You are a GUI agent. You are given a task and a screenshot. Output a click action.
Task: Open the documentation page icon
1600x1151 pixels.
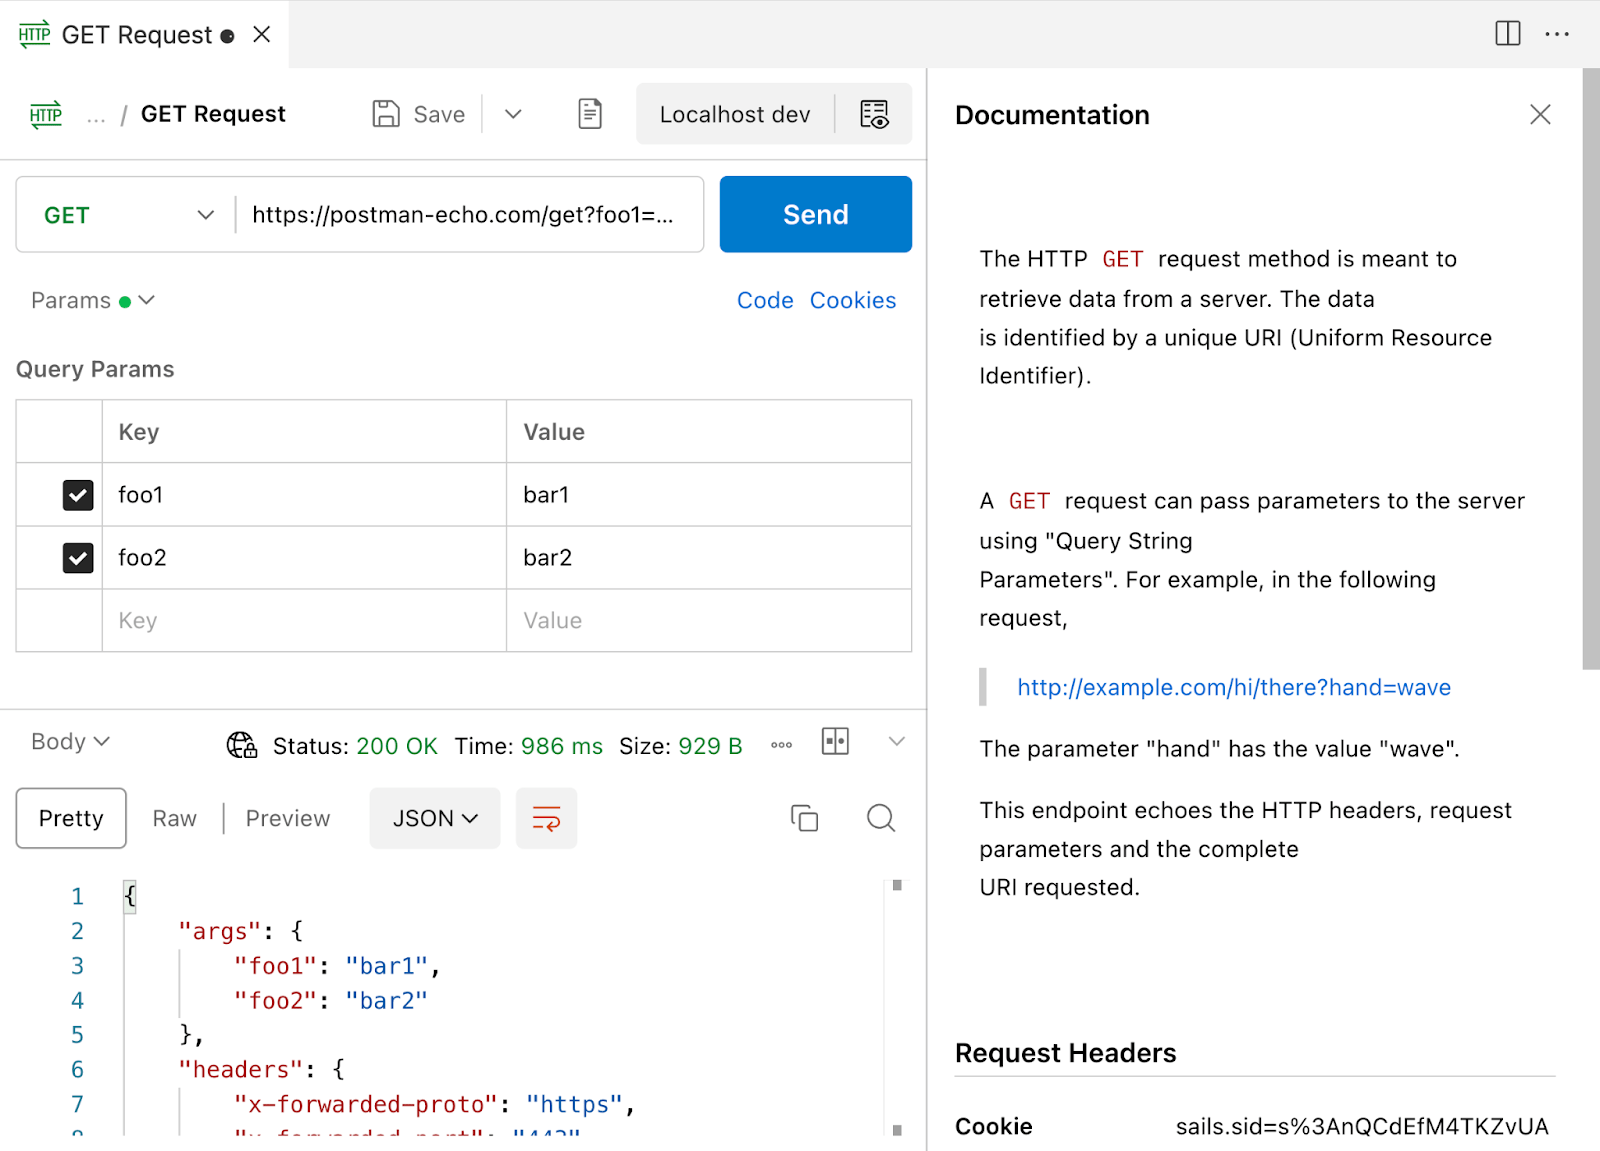(590, 114)
